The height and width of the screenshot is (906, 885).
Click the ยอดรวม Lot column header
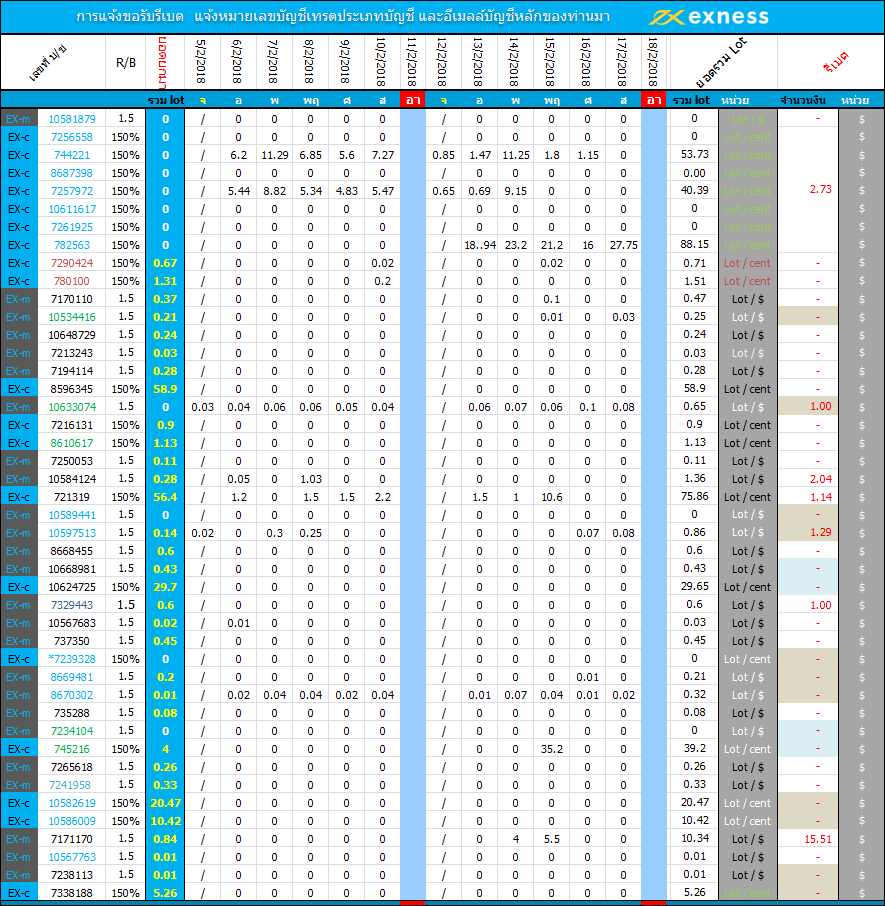(721, 61)
